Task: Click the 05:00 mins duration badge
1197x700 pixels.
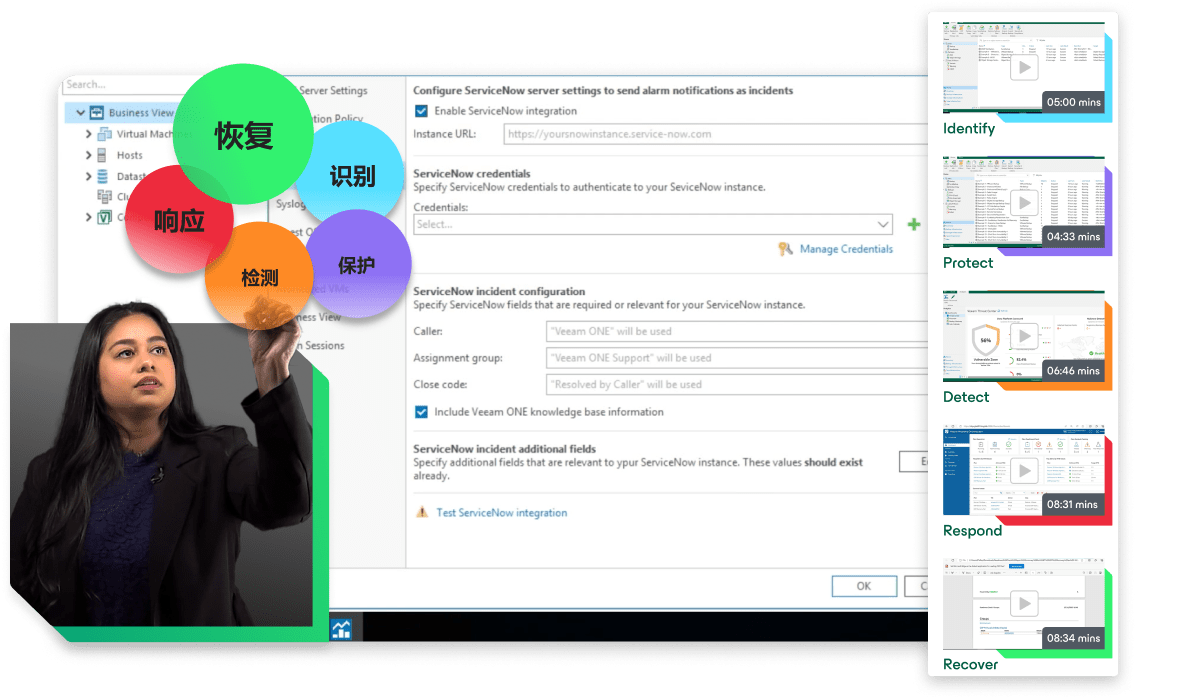Action: pos(1073,102)
